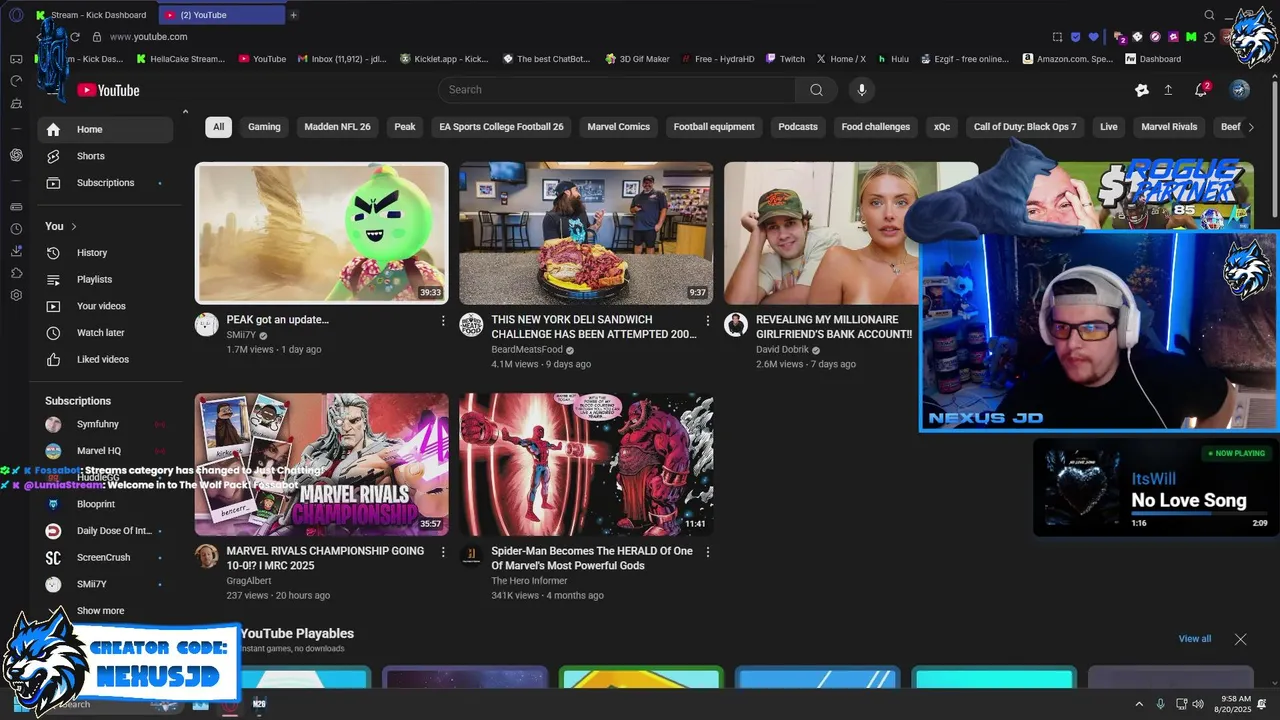1280x720 pixels.
Task: Reload the page with the refresh icon
Action: [x=75, y=37]
